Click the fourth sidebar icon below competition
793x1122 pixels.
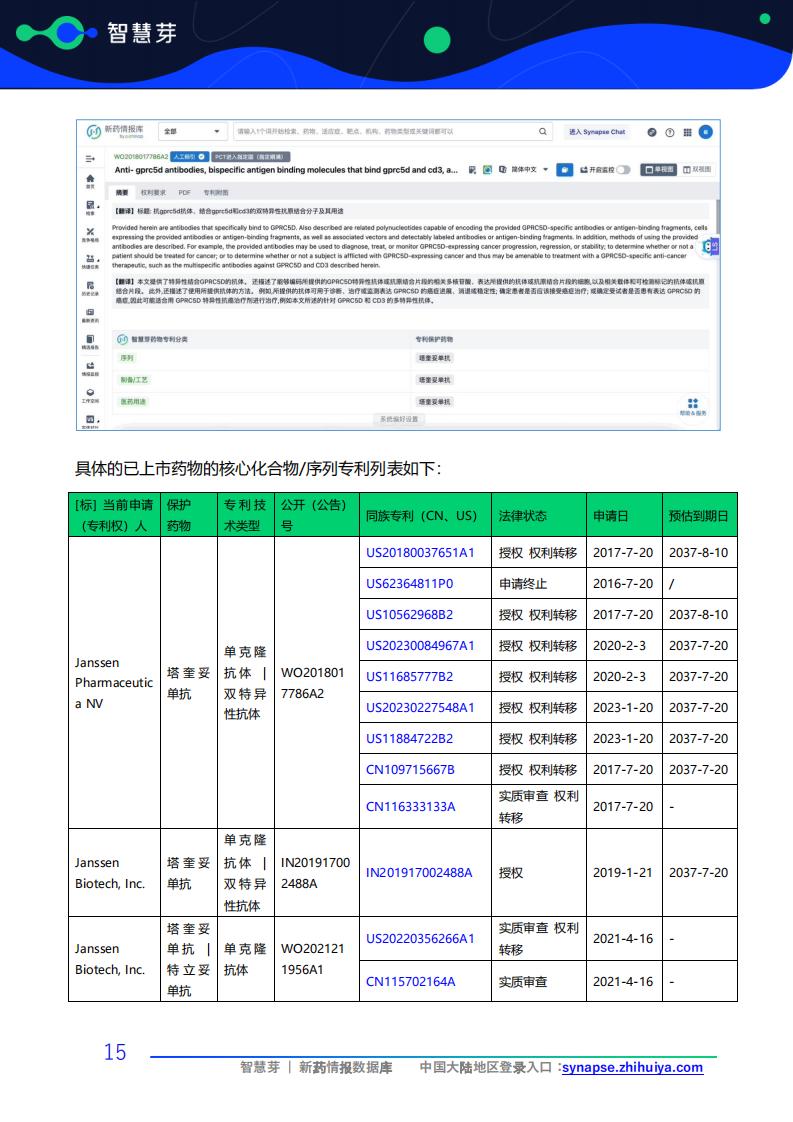(x=90, y=261)
